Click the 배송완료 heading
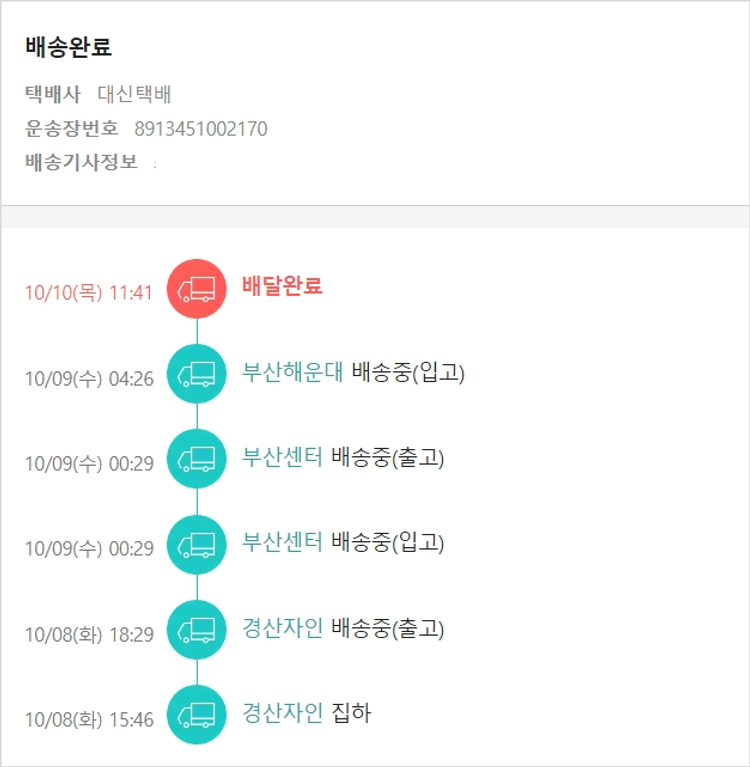The height and width of the screenshot is (767, 750). 69,47
